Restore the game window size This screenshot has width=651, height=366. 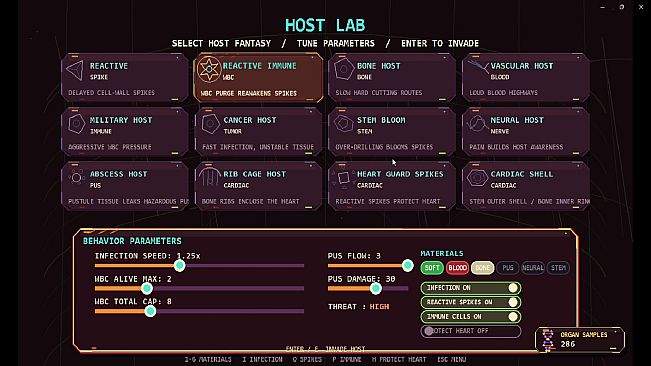(622, 7)
